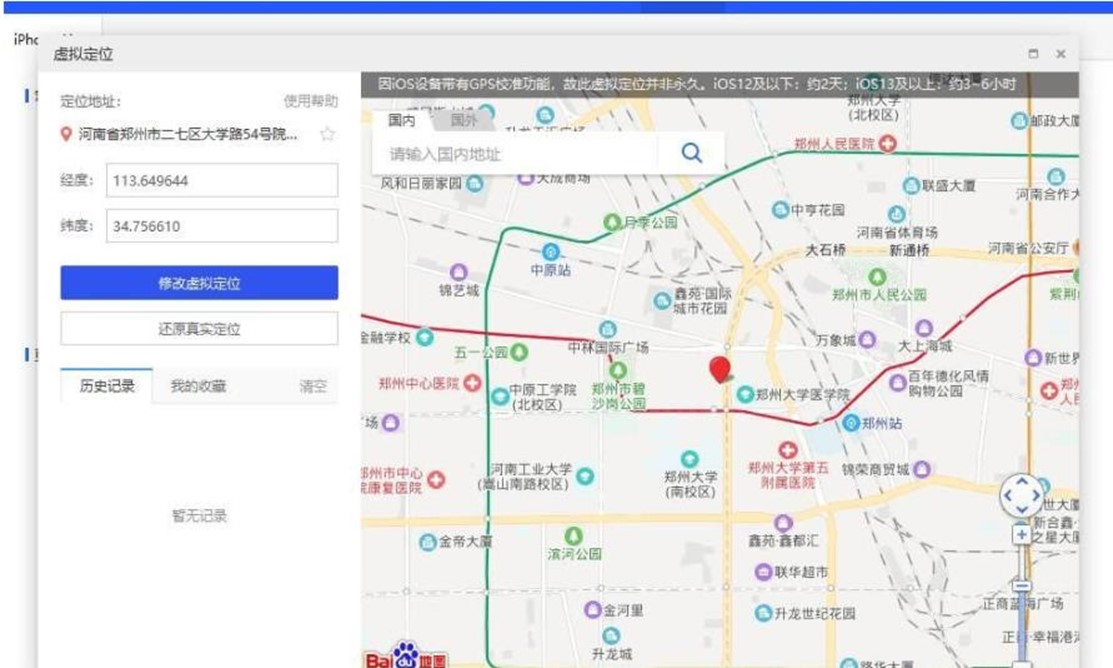The height and width of the screenshot is (668, 1113).
Task: Click the red location pin on map
Action: [720, 370]
